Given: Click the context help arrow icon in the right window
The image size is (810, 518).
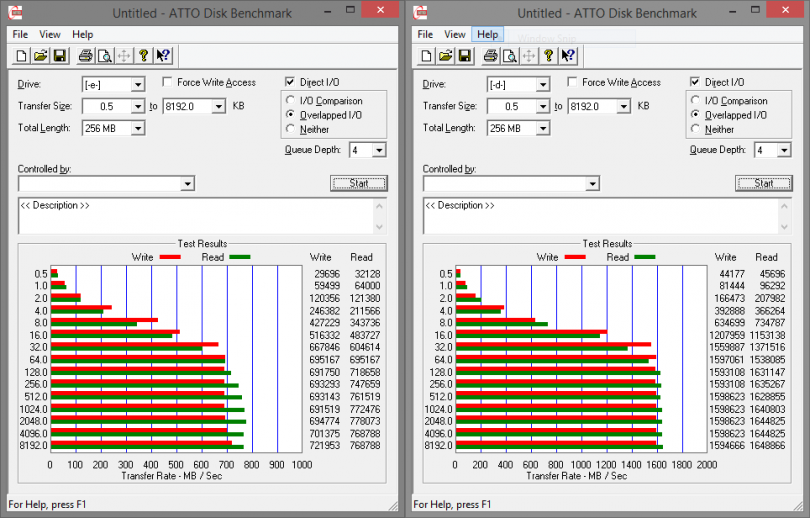Looking at the screenshot, I should [569, 56].
